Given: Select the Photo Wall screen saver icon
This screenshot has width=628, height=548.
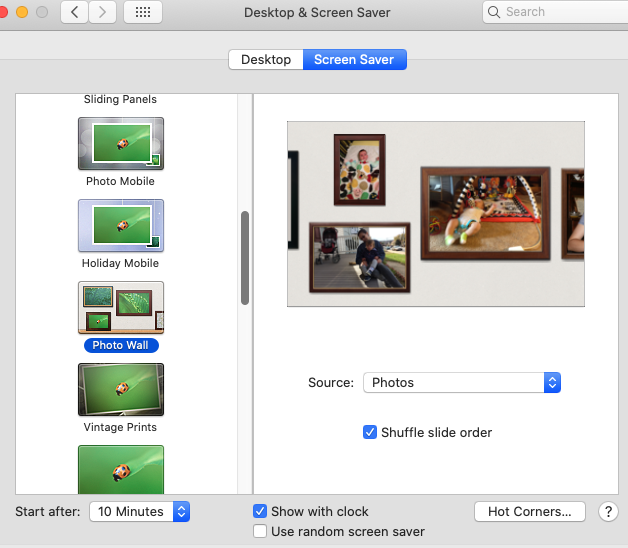Looking at the screenshot, I should coord(121,308).
